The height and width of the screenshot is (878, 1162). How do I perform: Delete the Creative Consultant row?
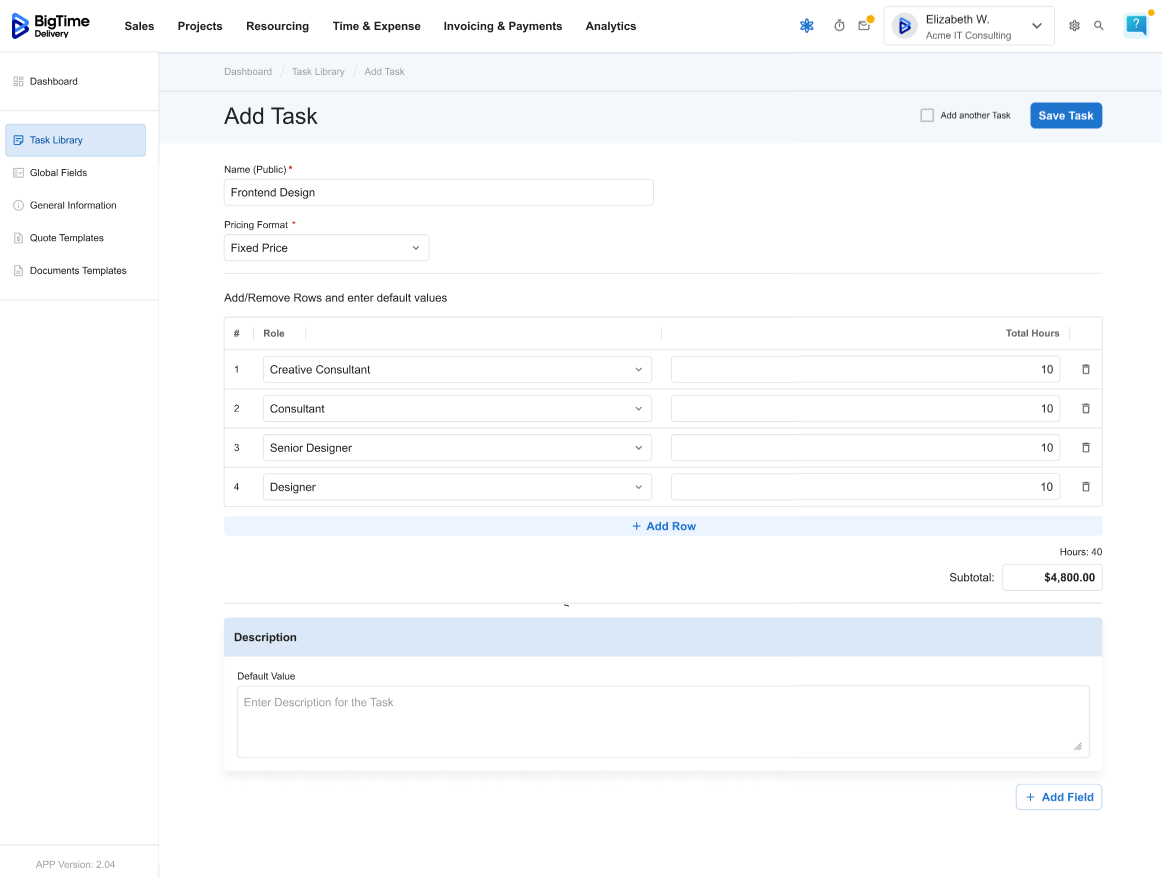coord(1086,369)
